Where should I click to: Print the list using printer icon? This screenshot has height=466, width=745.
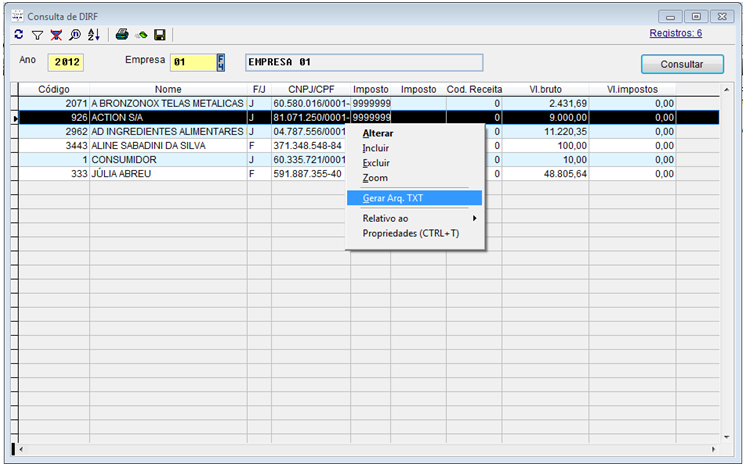[122, 35]
